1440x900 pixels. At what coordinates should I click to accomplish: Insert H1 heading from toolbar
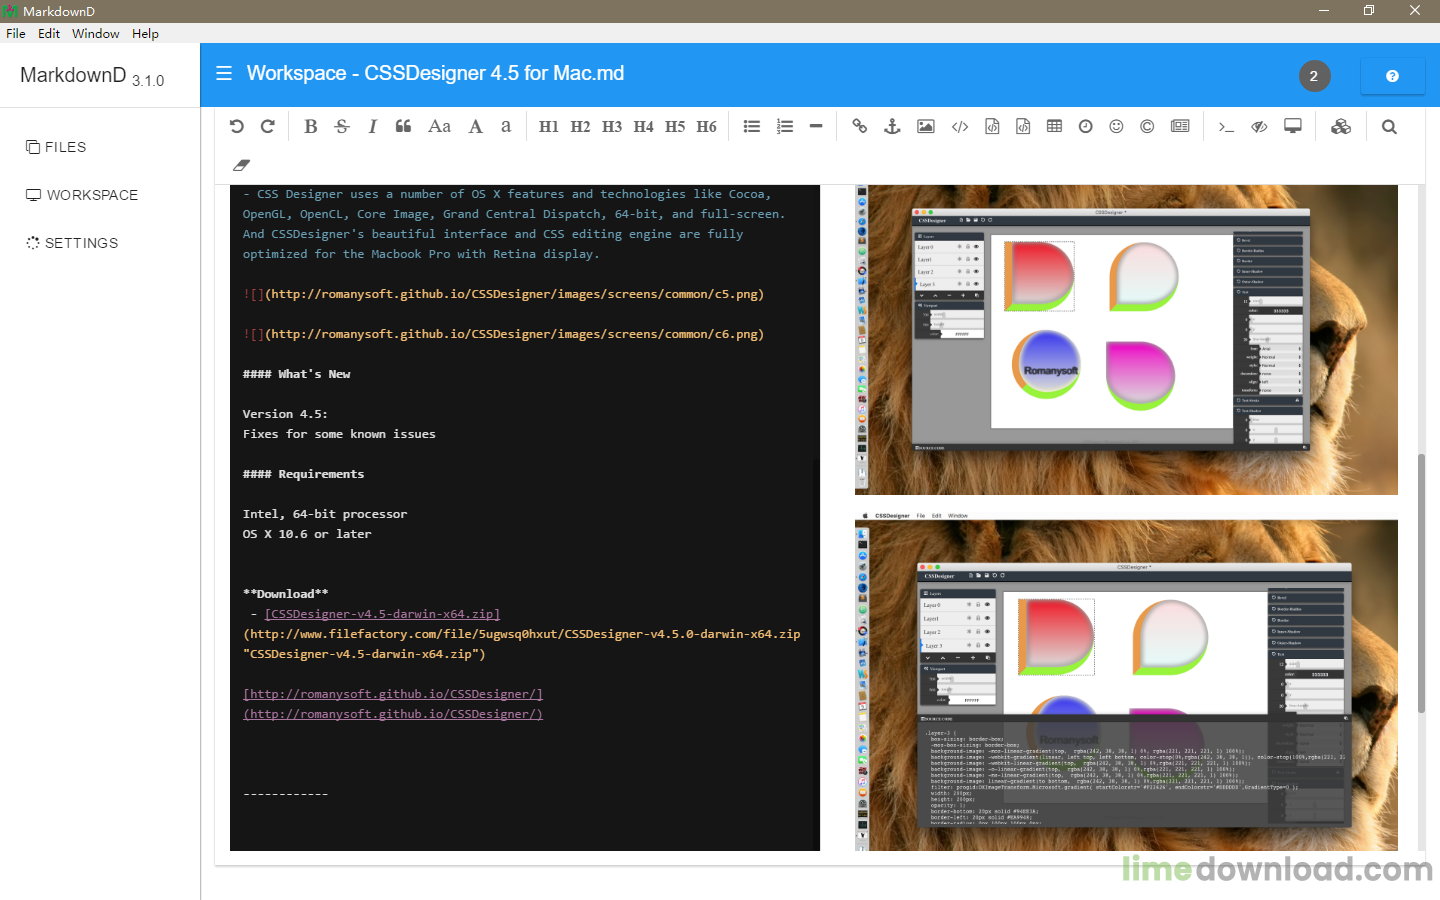(x=548, y=127)
